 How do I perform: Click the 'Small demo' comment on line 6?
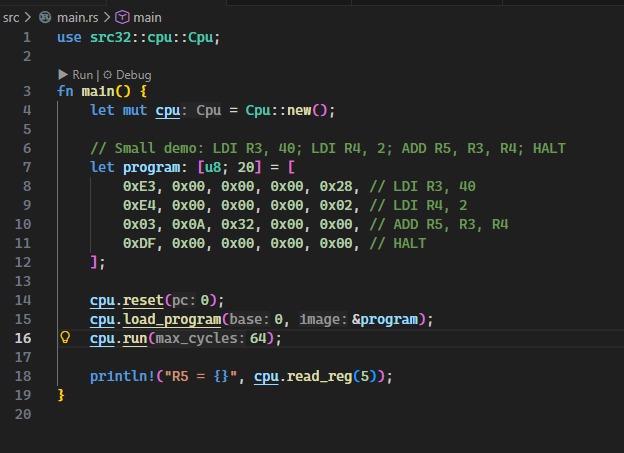pyautogui.click(x=328, y=148)
